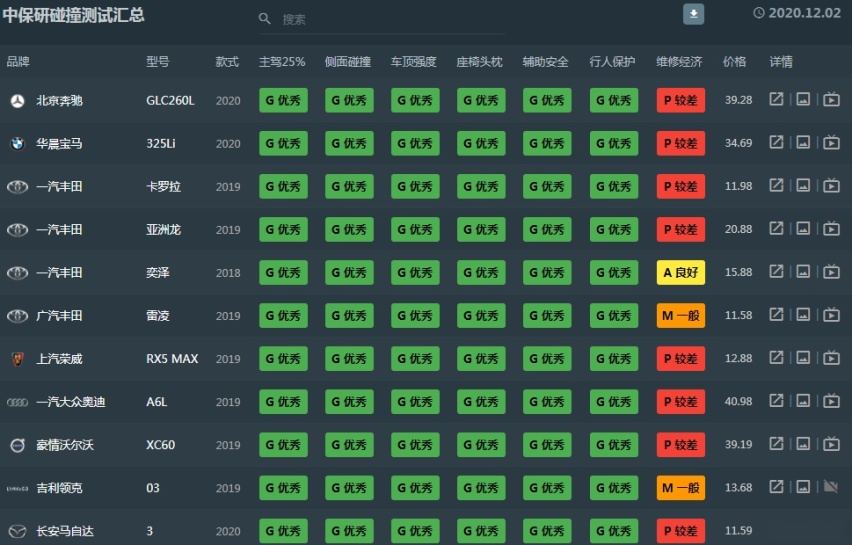
Task: Click disabled video icon for 吉利领克 03
Action: point(831,486)
